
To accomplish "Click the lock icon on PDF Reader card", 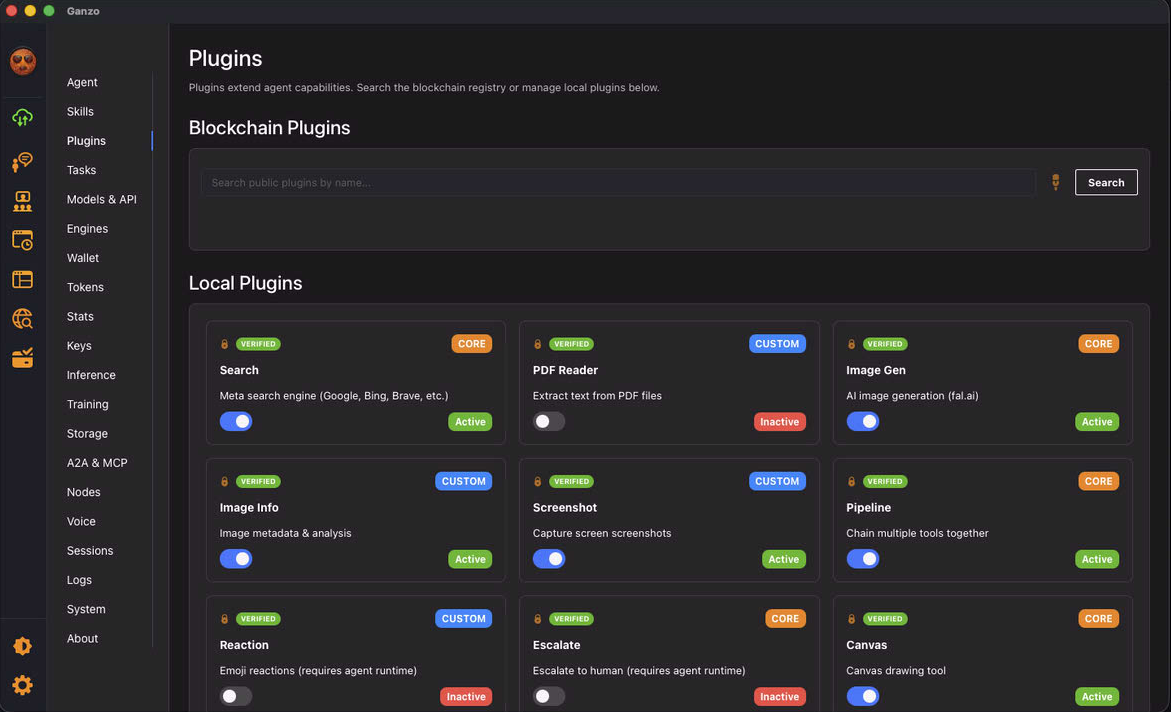I will pyautogui.click(x=537, y=344).
